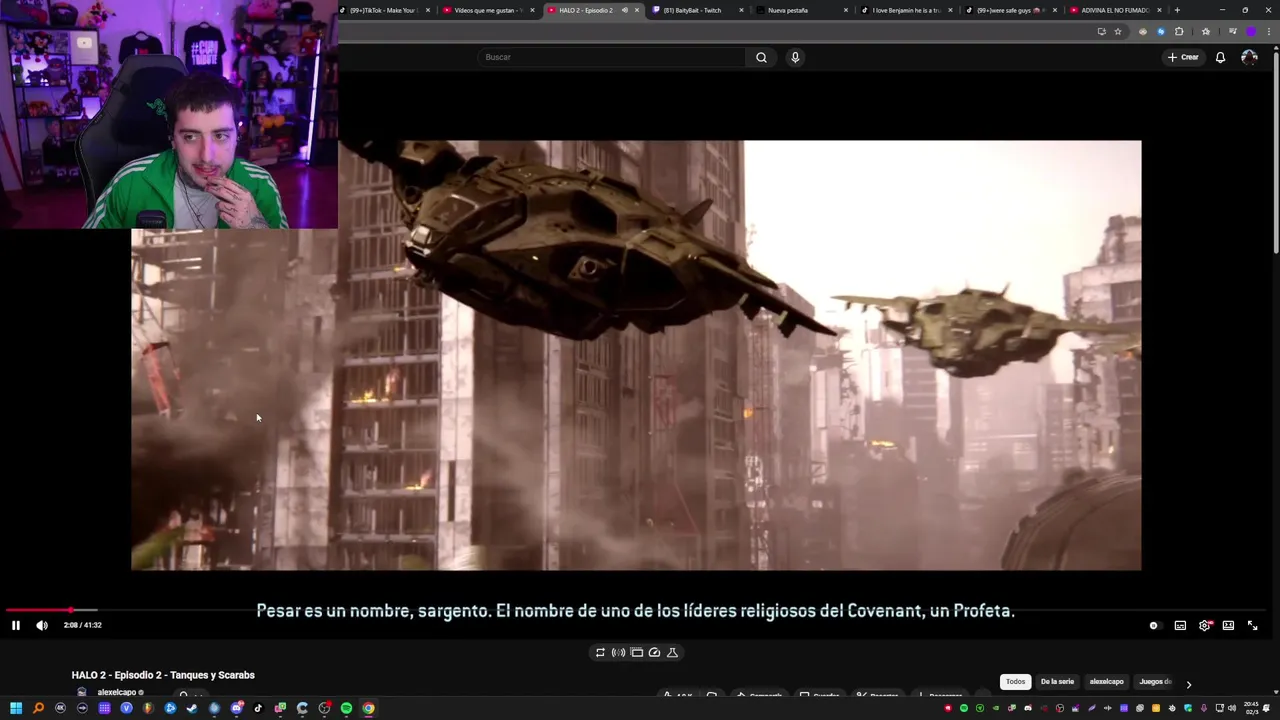The height and width of the screenshot is (720, 1280).
Task: Open the account avatar menu
Action: [x=1249, y=57]
